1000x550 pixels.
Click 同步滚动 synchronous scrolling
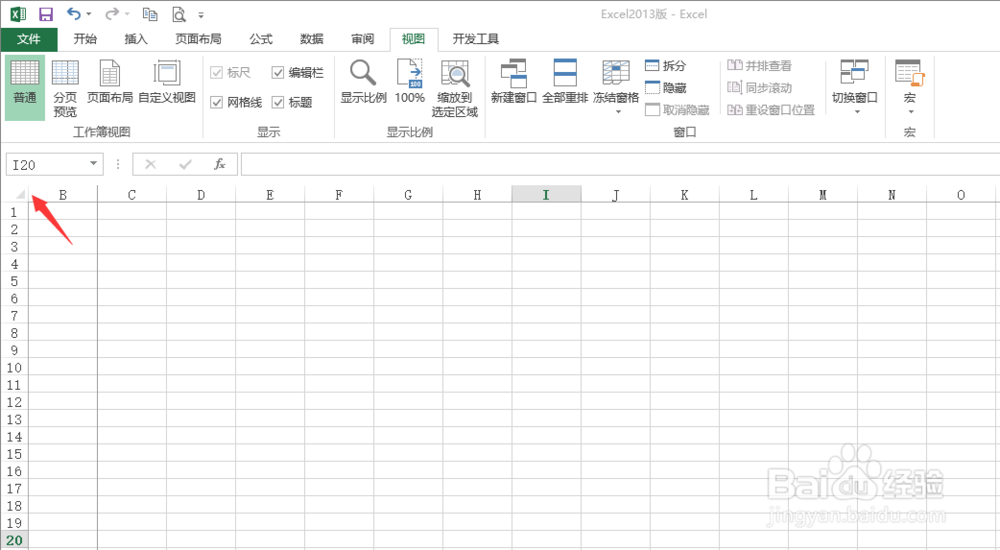[760, 87]
